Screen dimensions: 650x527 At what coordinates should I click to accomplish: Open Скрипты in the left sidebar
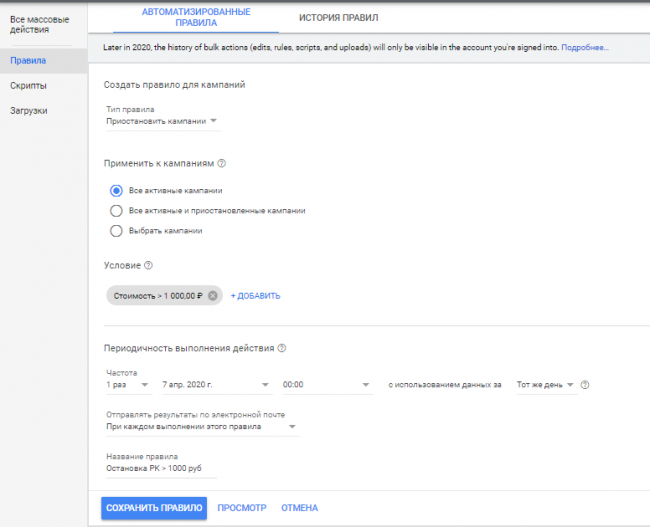(x=29, y=86)
